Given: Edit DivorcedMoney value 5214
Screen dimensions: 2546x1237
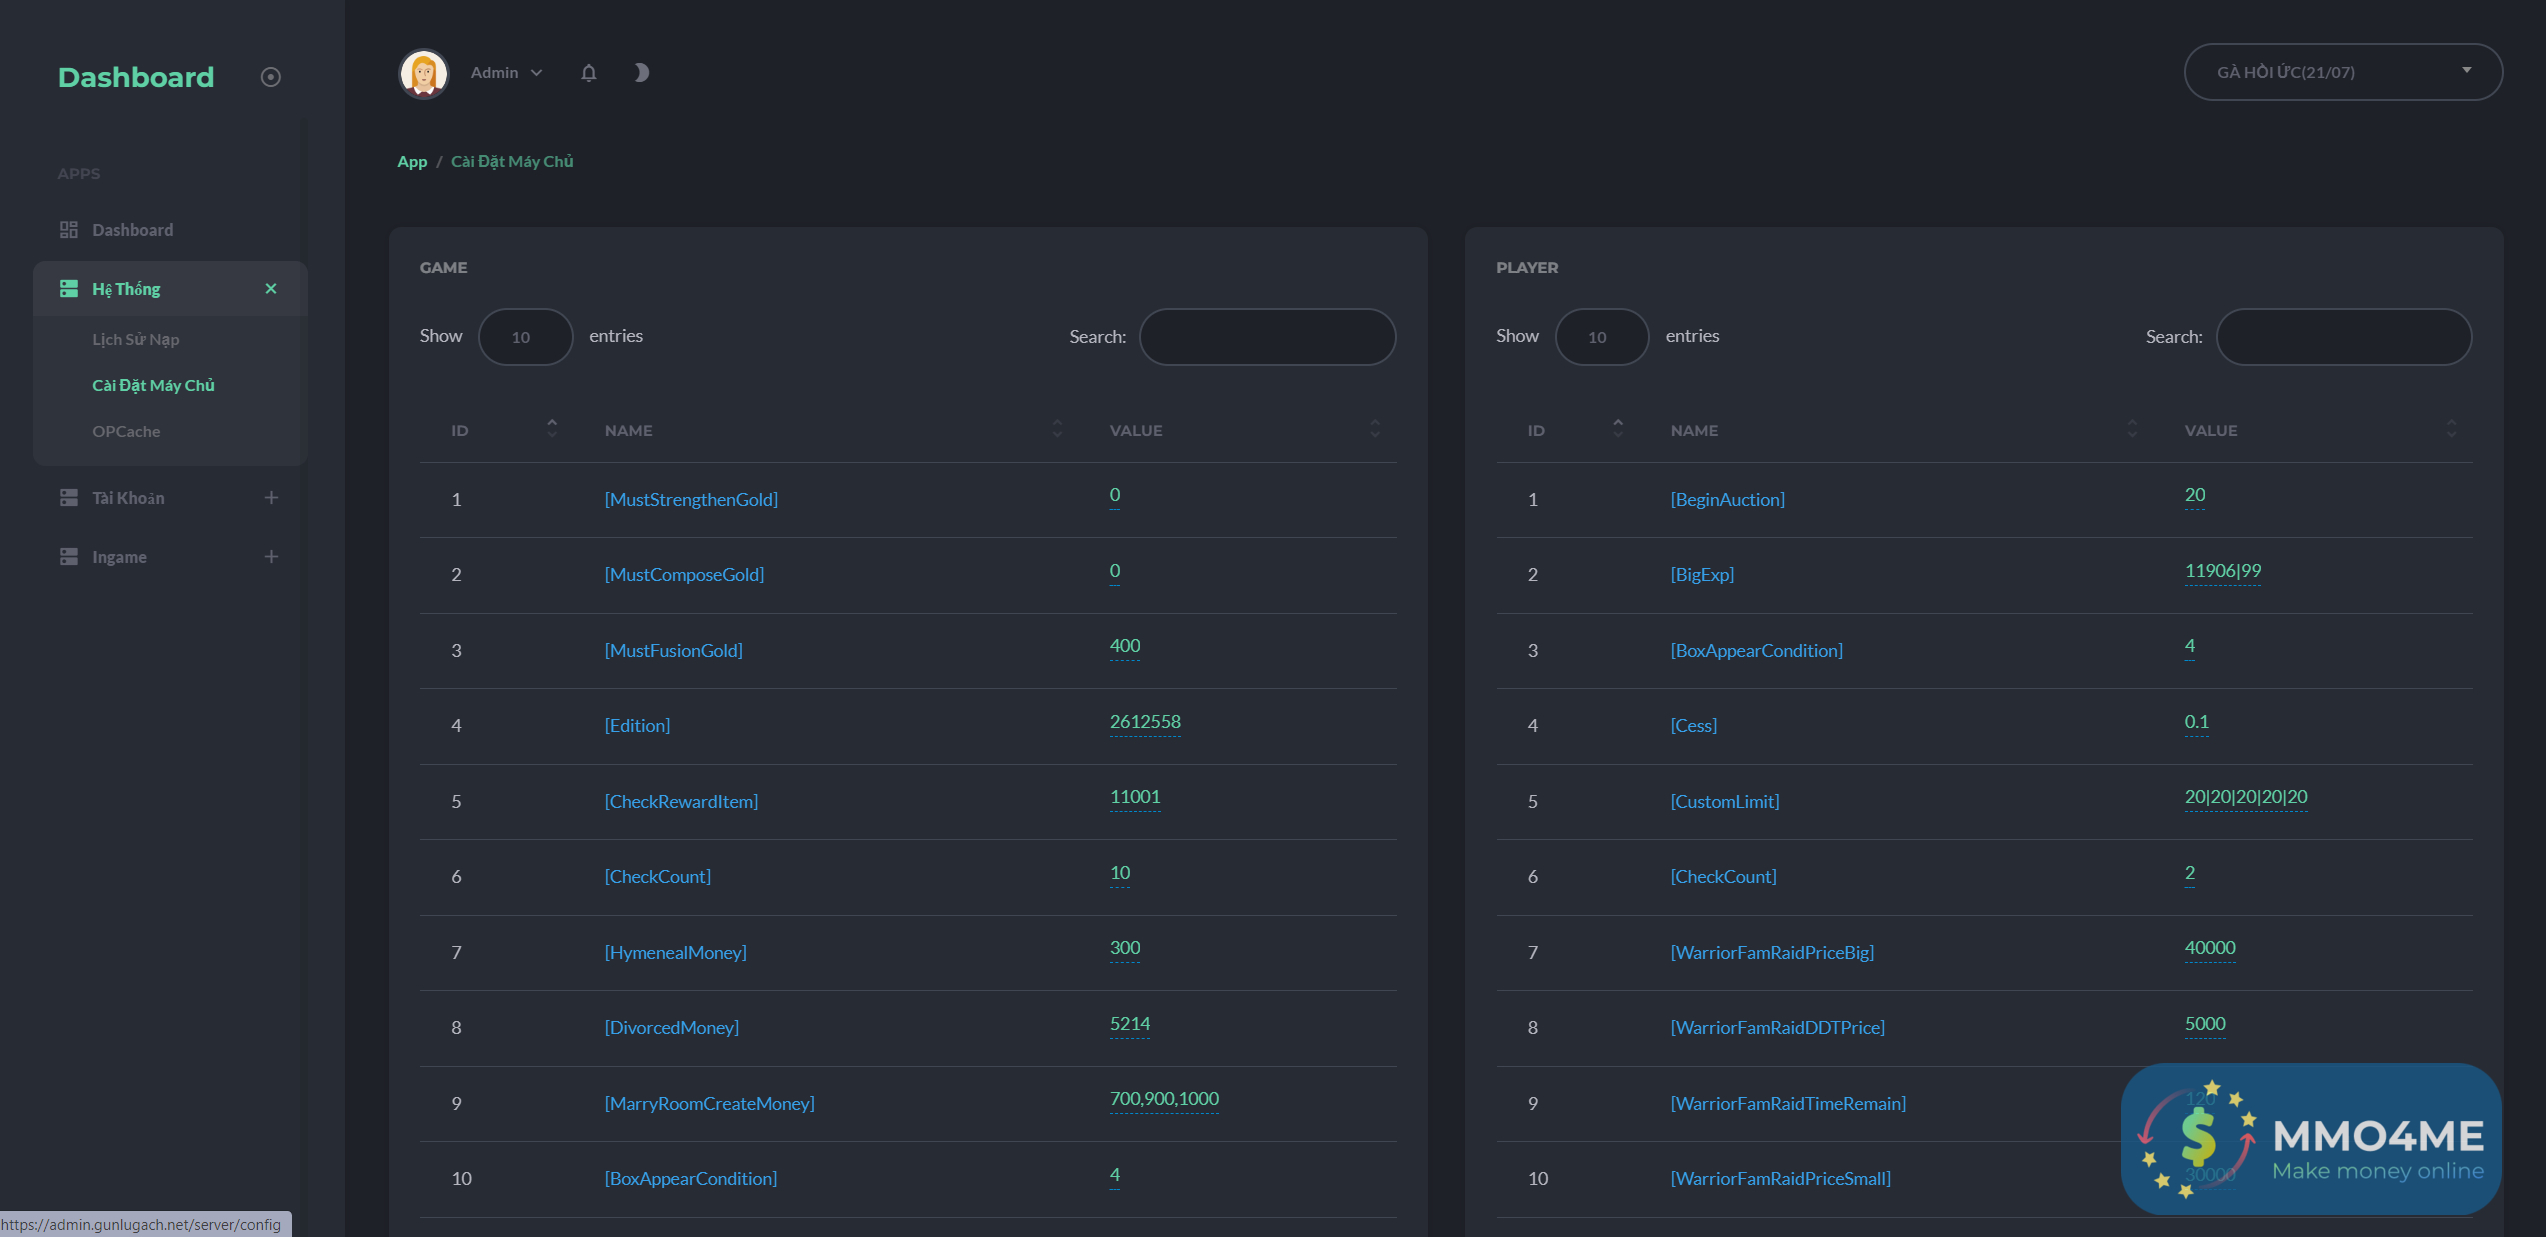Looking at the screenshot, I should pyautogui.click(x=1130, y=1024).
